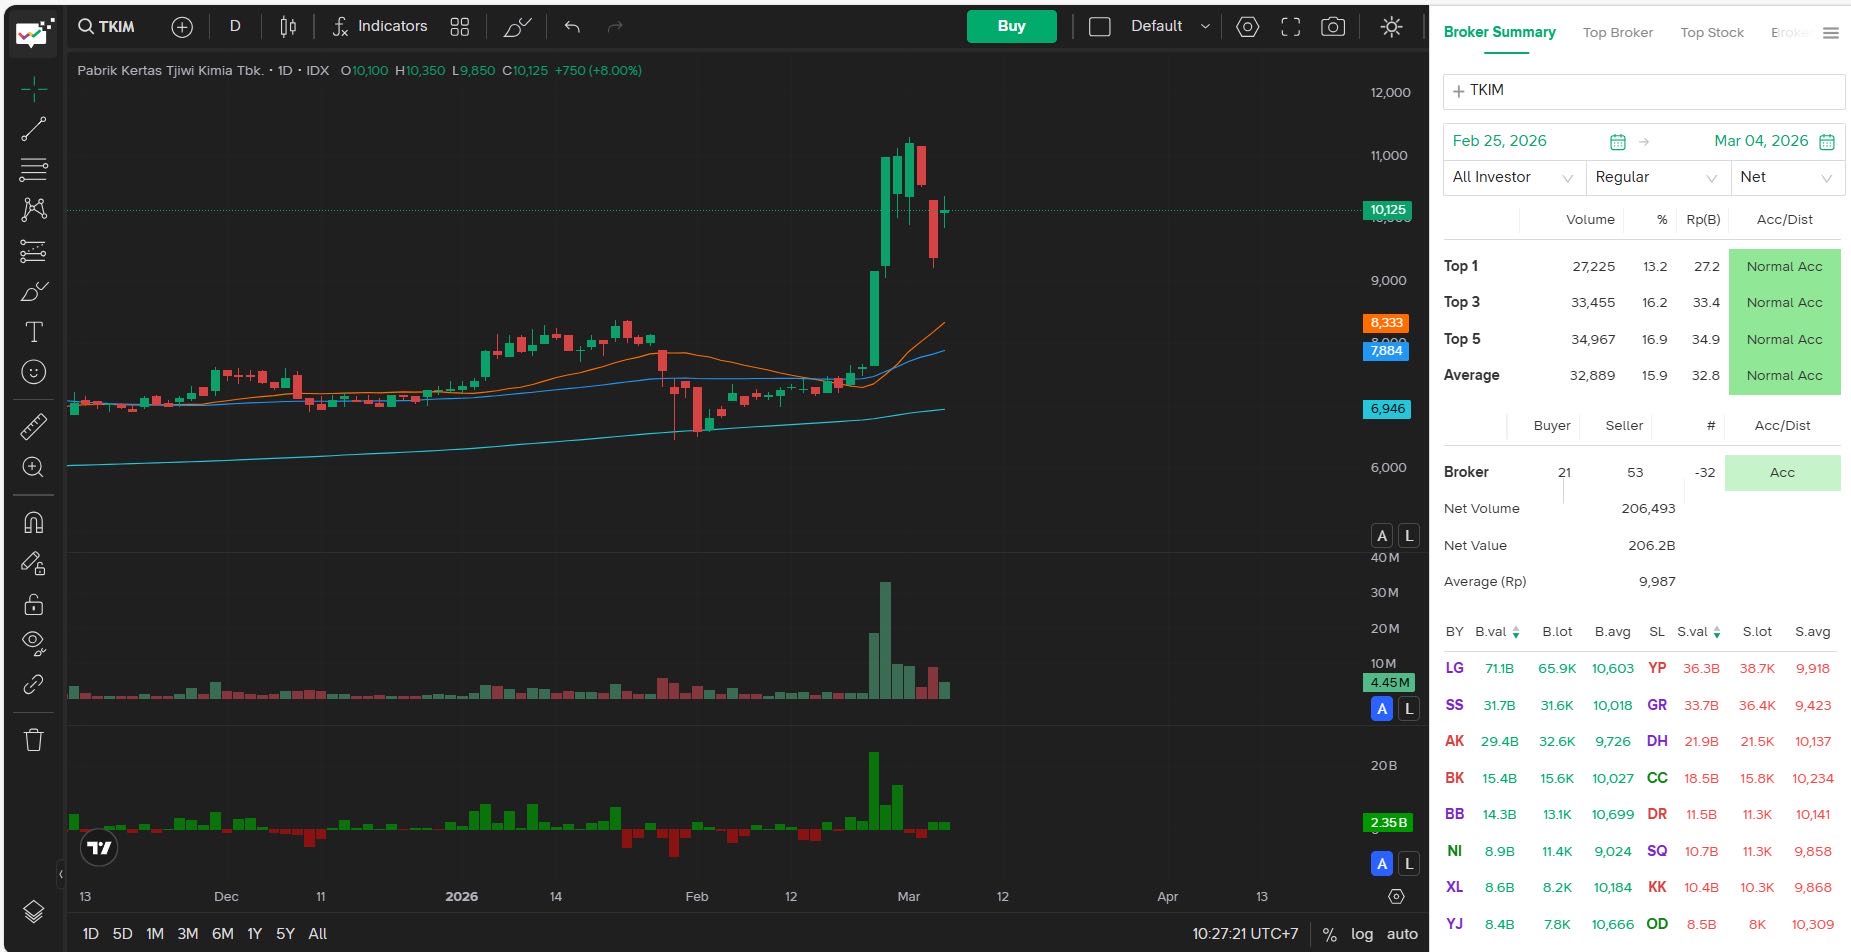The height and width of the screenshot is (952, 1851).
Task: Open chart settings hexagon icon
Action: [x=1248, y=27]
